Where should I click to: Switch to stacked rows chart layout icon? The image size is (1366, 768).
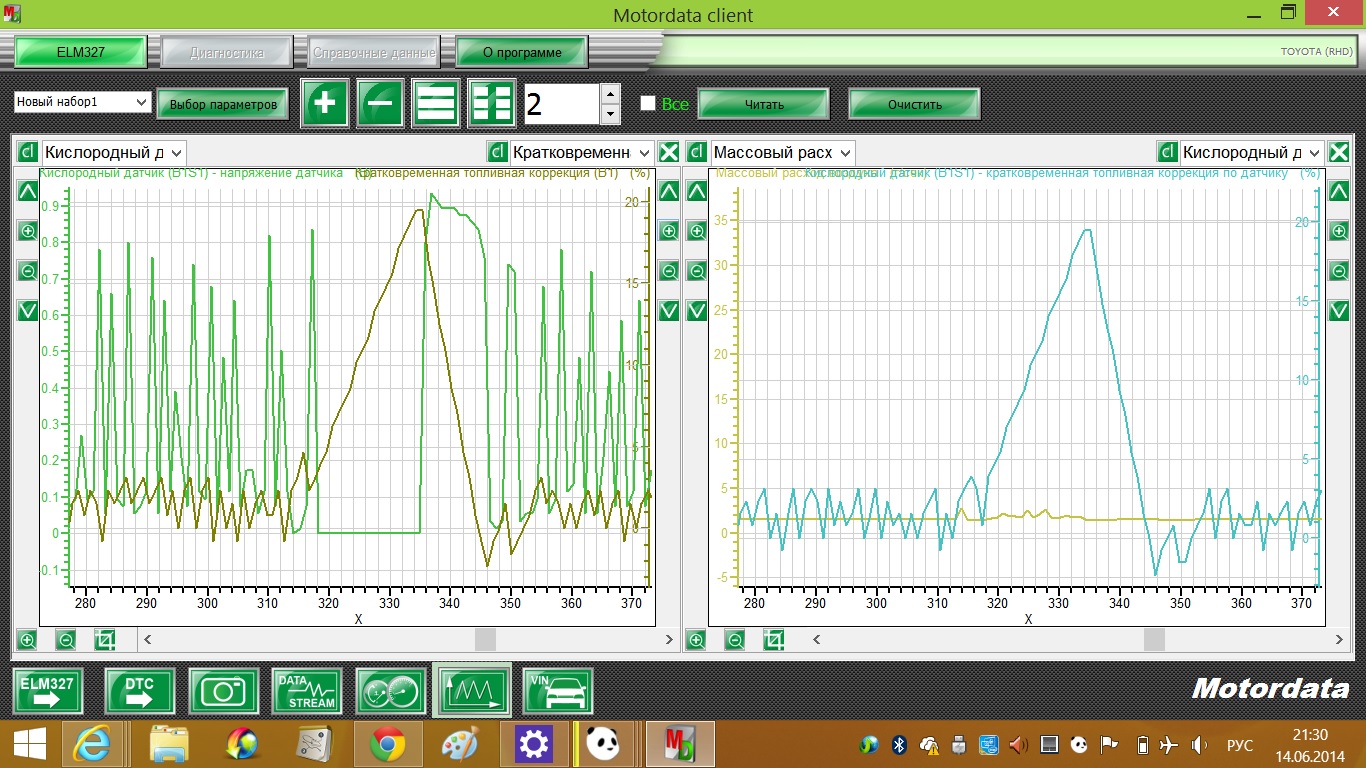click(436, 103)
